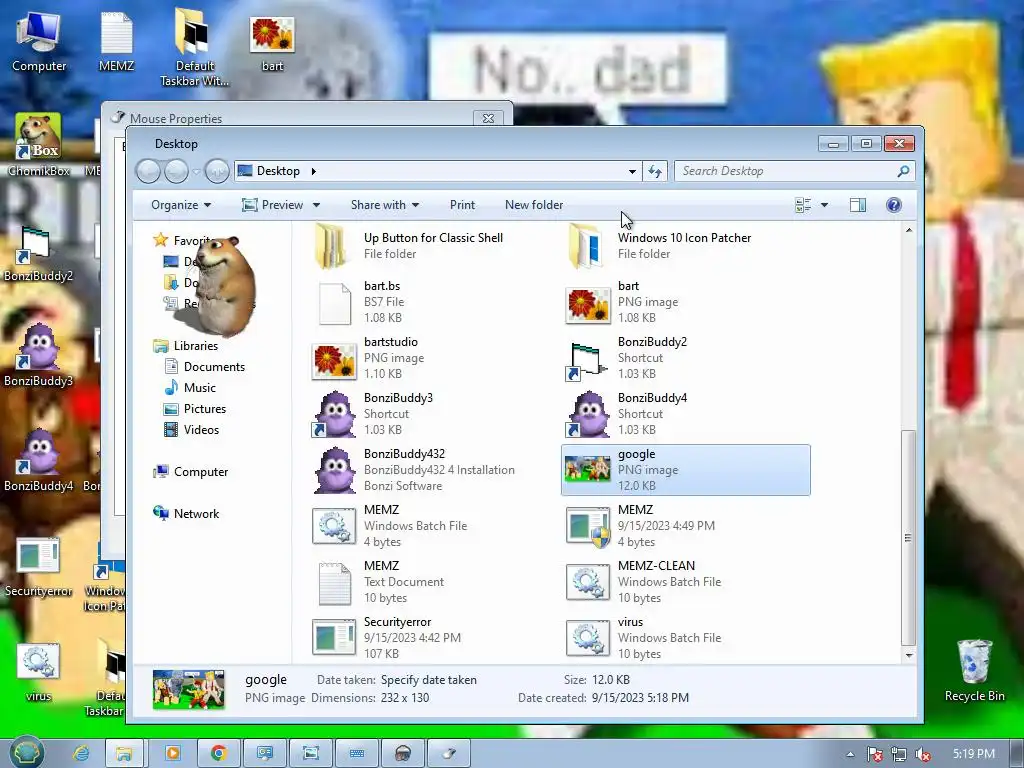
Task: Select the MEMZ text file desktop icon
Action: (x=116, y=40)
